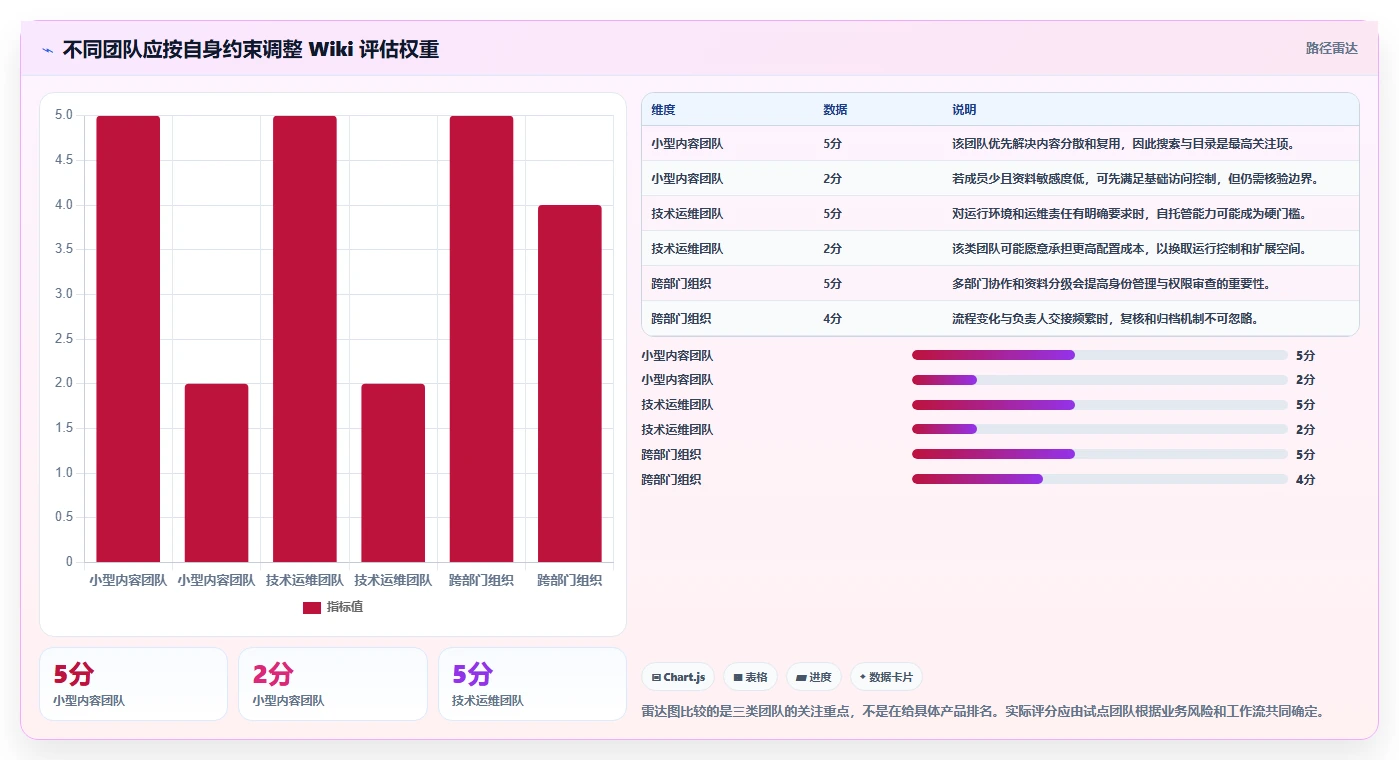The width and height of the screenshot is (1399, 760).
Task: Sort by the 维度 column header
Action: tap(663, 110)
